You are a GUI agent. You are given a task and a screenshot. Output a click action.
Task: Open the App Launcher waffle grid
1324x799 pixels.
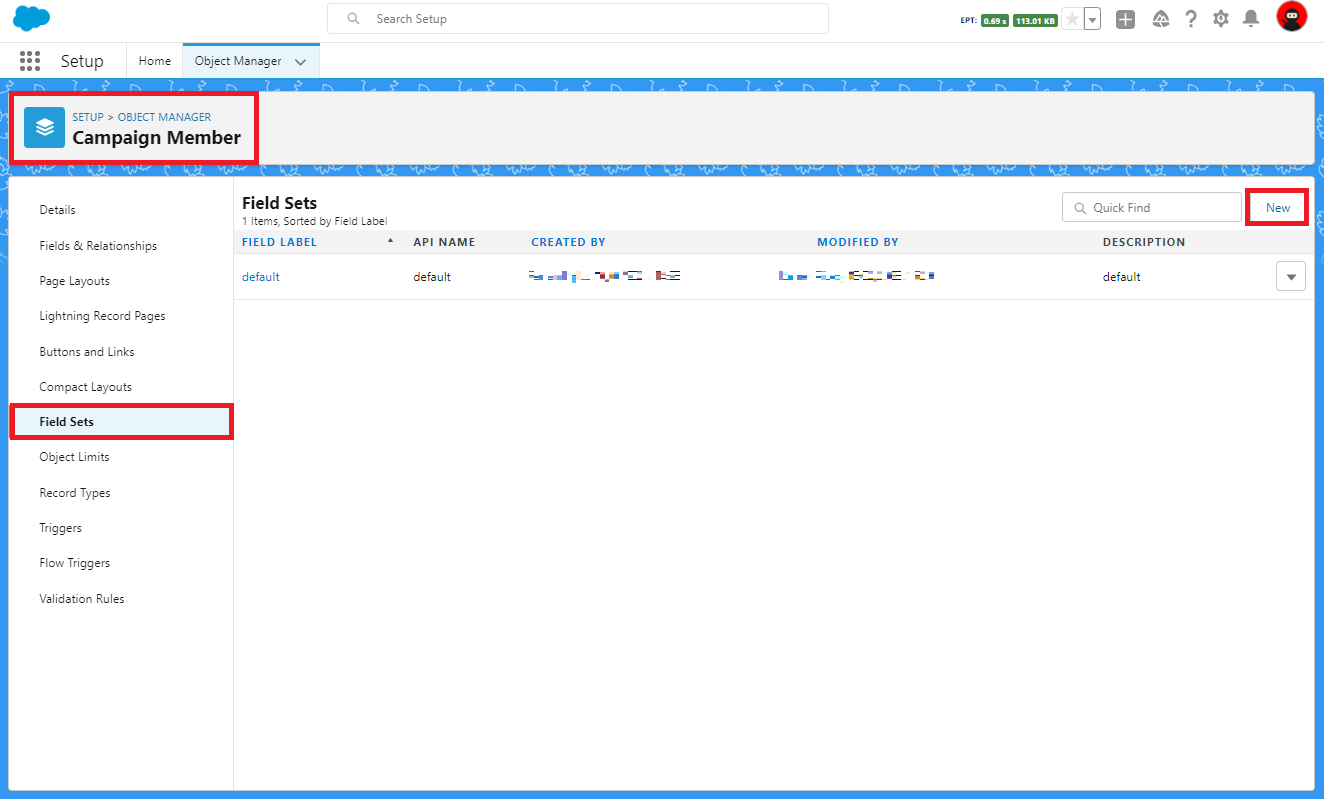click(x=29, y=61)
